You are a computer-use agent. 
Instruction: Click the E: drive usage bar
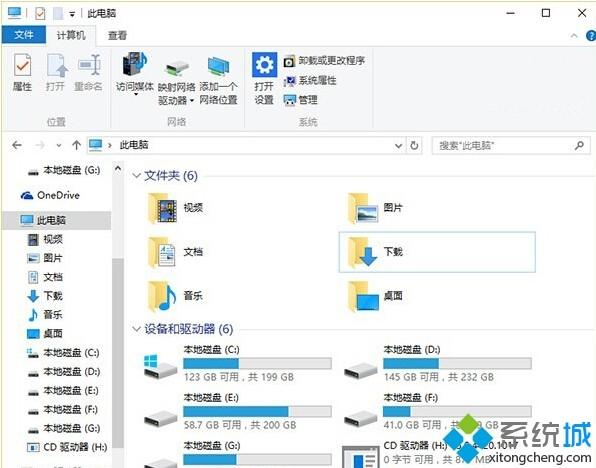click(x=257, y=411)
